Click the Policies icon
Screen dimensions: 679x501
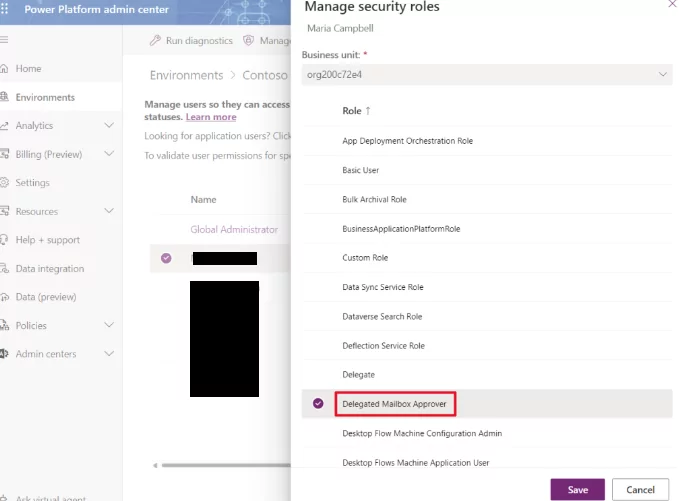click(x=4, y=326)
